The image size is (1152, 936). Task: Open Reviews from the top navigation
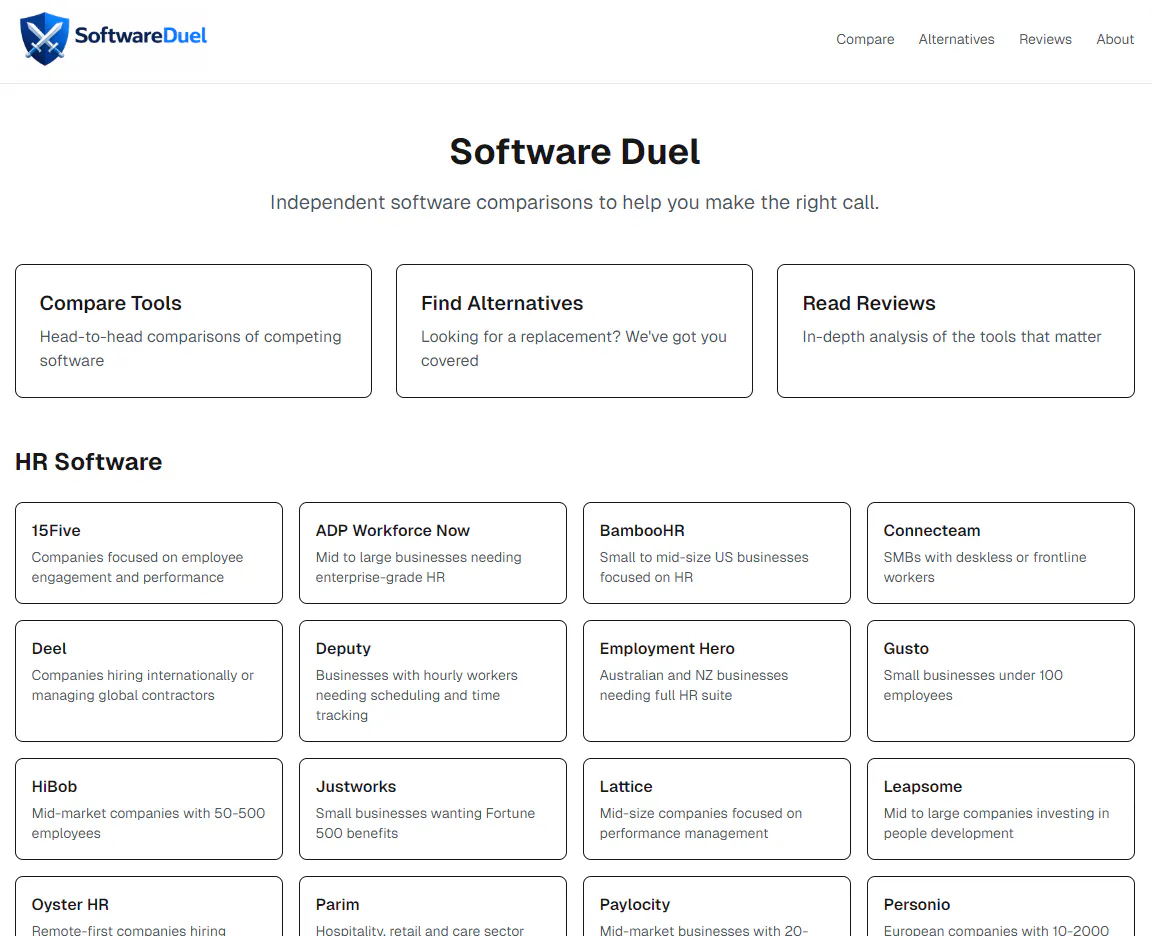click(x=1045, y=40)
